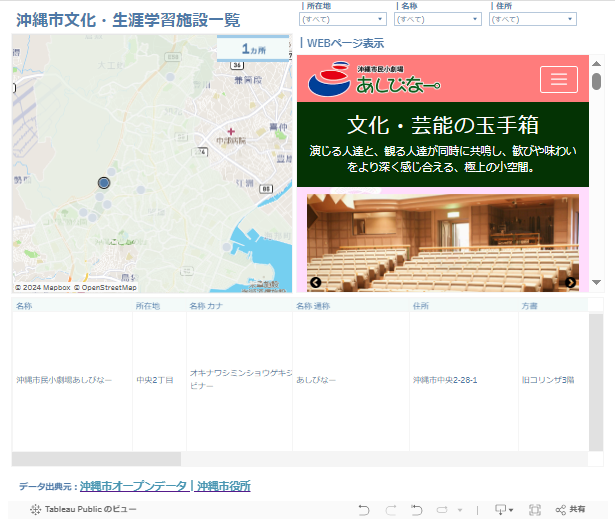This screenshot has width=615, height=531.
Task: Open the 沖縄市オープンデータ | 沖縄市役所 link
Action: 165,486
